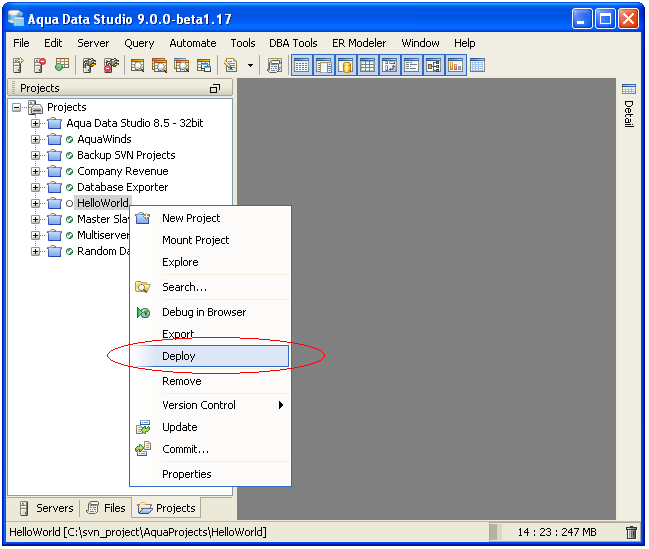This screenshot has width=649, height=549.
Task: Click the blue-framed query window magnifier icon
Action: [181, 65]
